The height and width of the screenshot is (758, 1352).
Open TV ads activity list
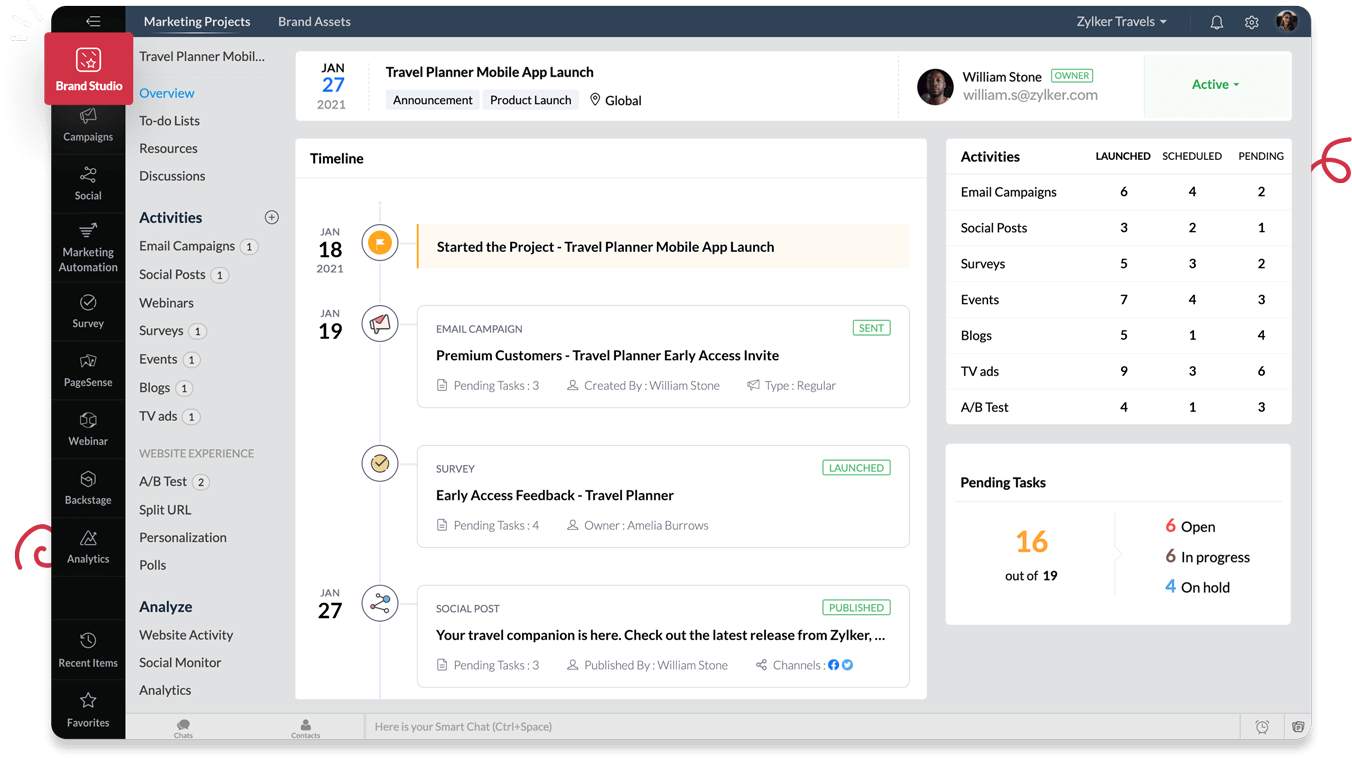click(158, 416)
